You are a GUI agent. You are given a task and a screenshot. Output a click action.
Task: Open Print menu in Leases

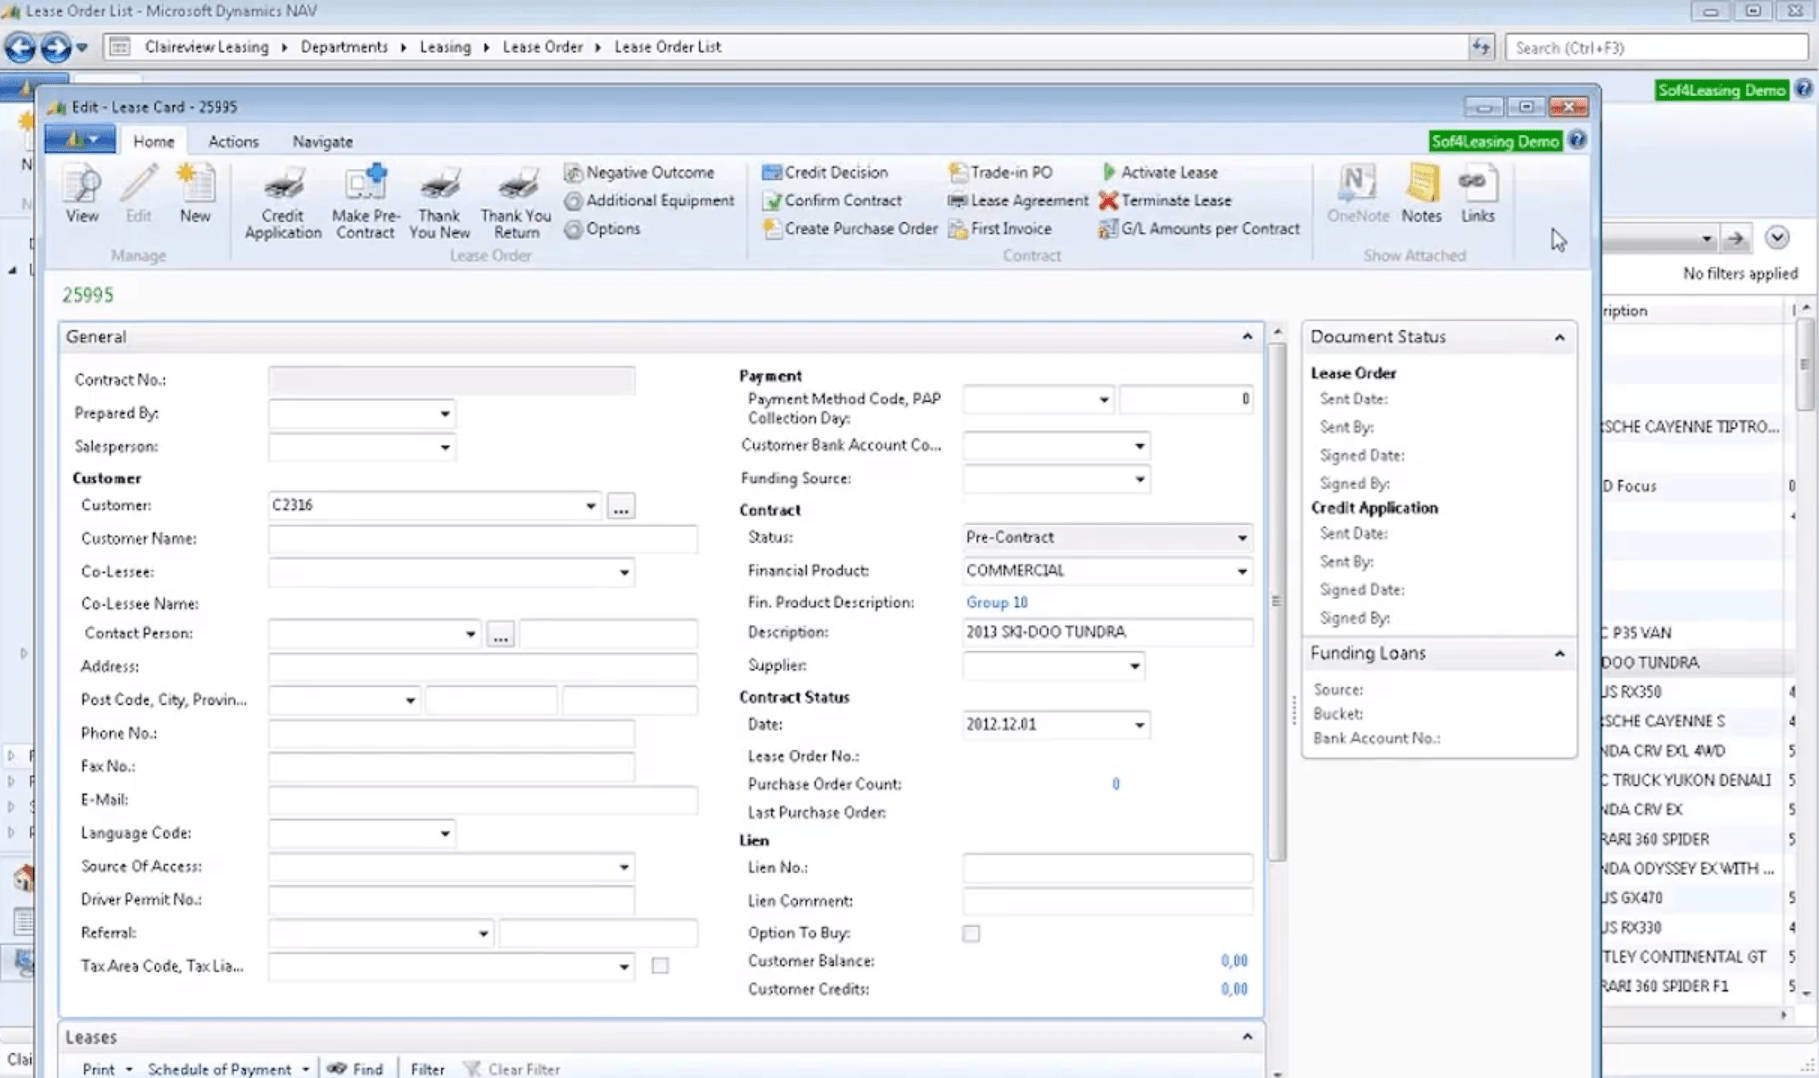click(x=106, y=1069)
